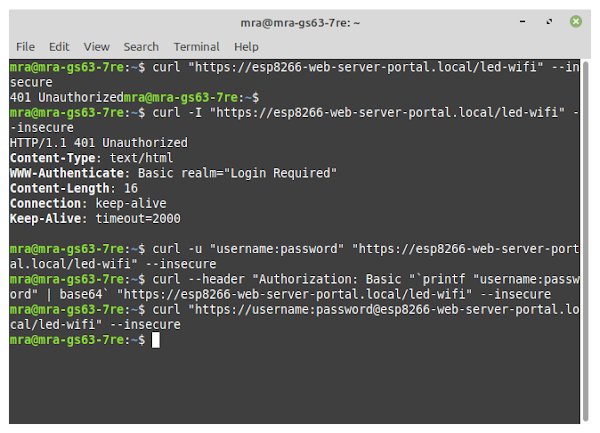This screenshot has height=433, width=600.
Task: Open the Edit menu
Action: (x=59, y=47)
